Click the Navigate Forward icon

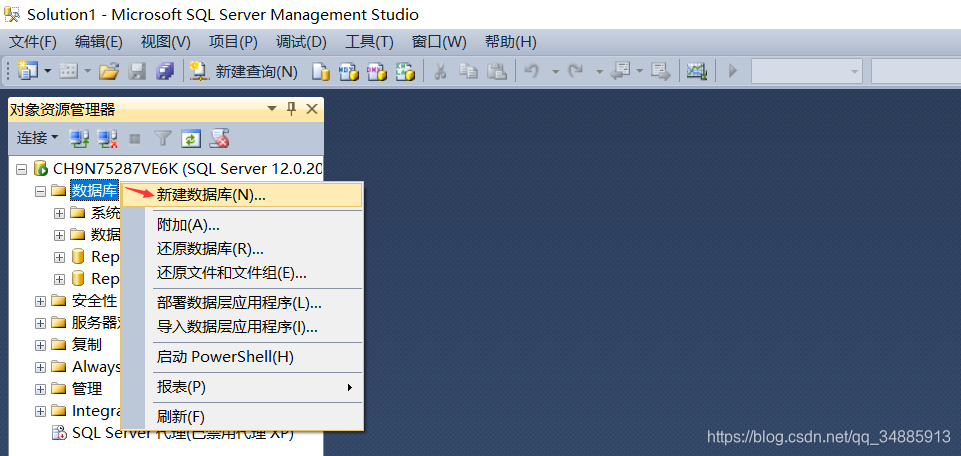pyautogui.click(x=660, y=71)
